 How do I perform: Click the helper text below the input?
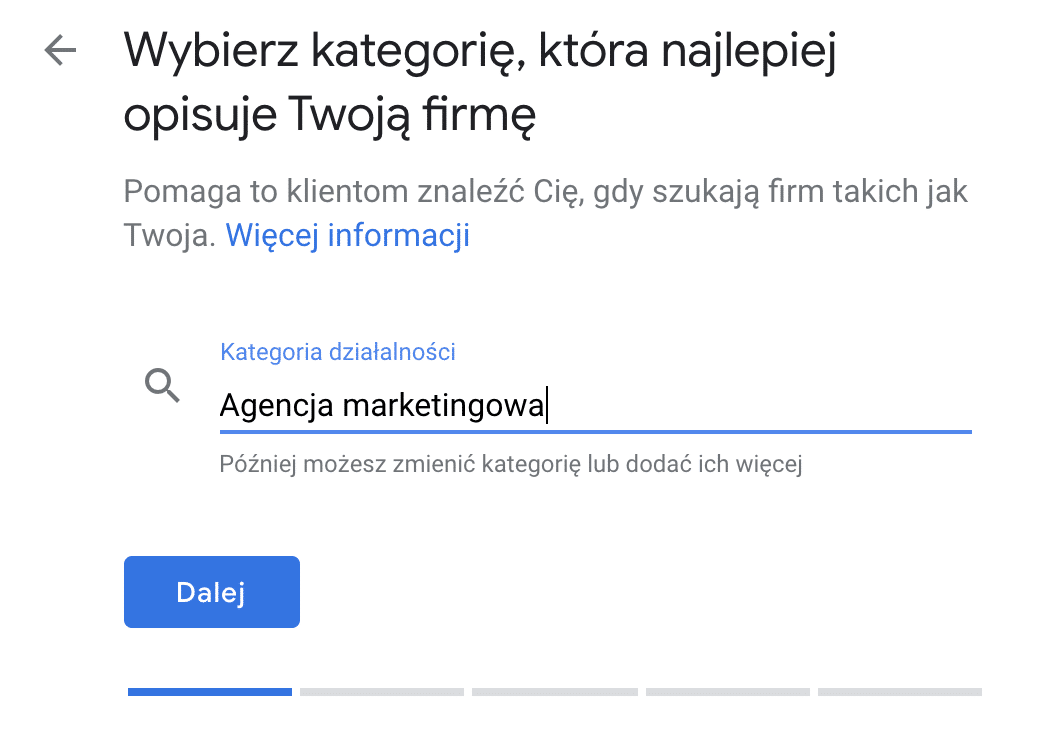[x=511, y=464]
